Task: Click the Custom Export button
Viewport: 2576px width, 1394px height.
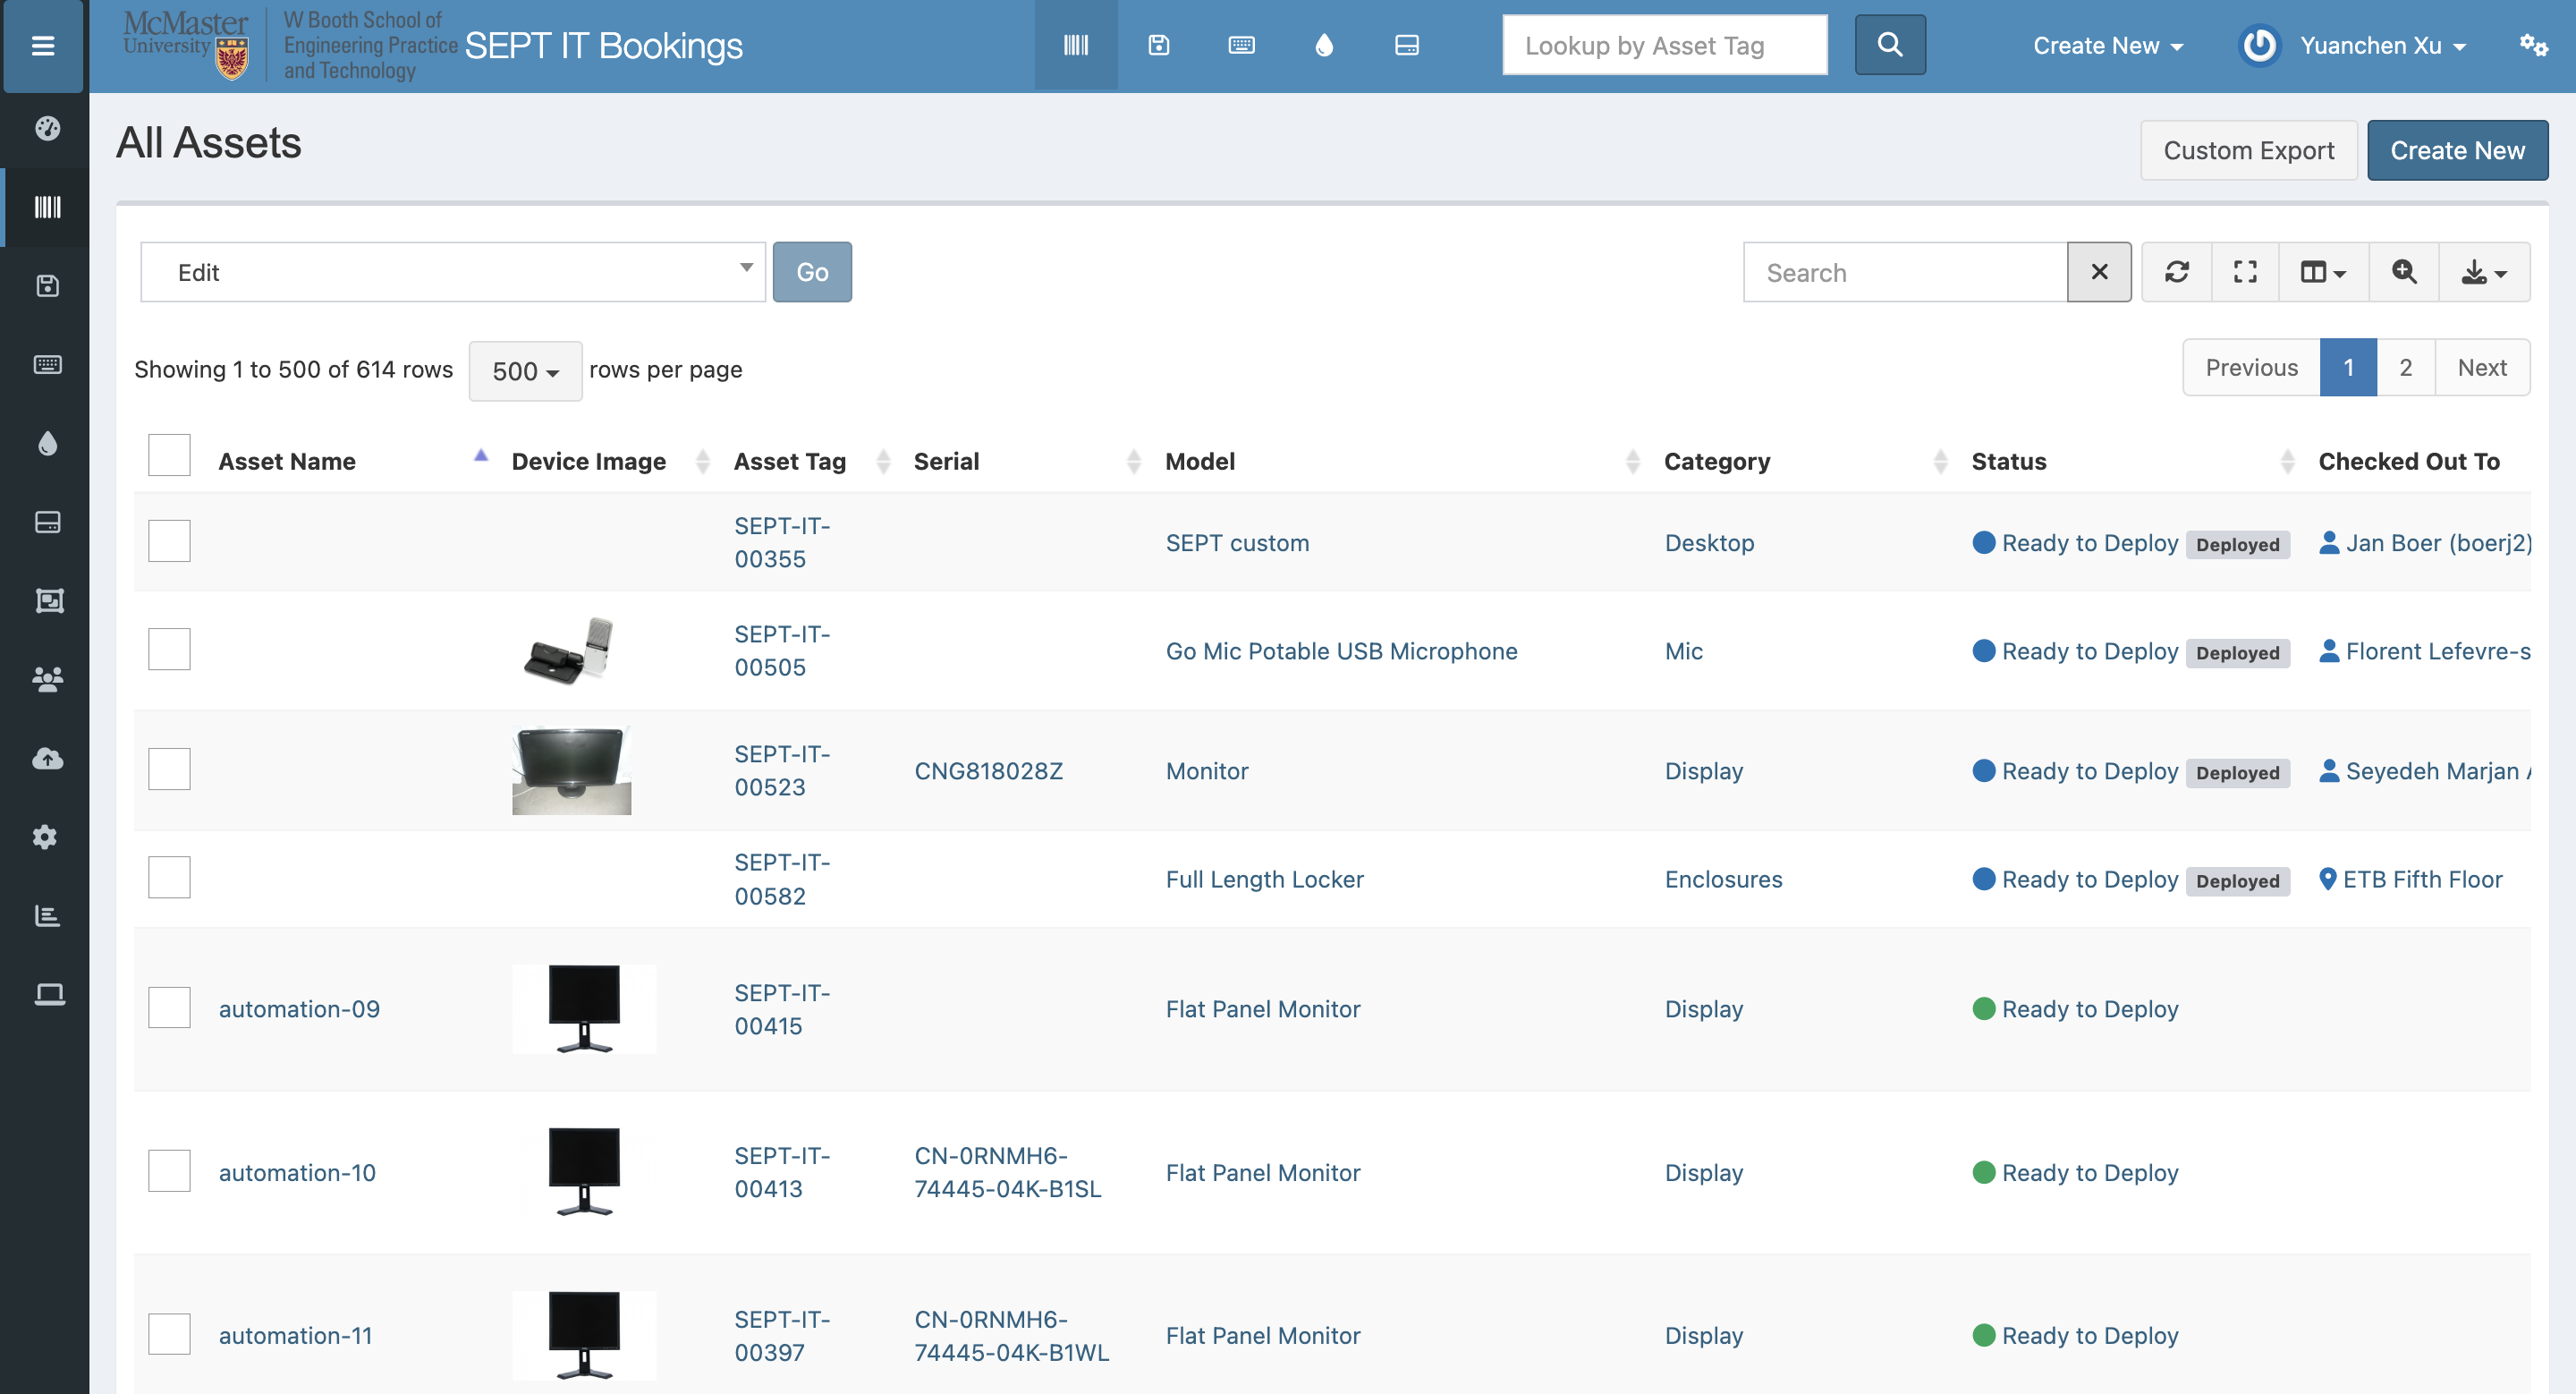Action: [x=2248, y=150]
